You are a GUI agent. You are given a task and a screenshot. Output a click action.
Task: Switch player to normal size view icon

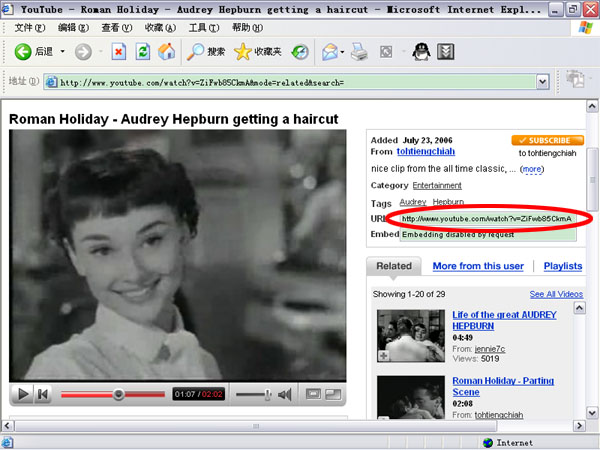point(313,394)
